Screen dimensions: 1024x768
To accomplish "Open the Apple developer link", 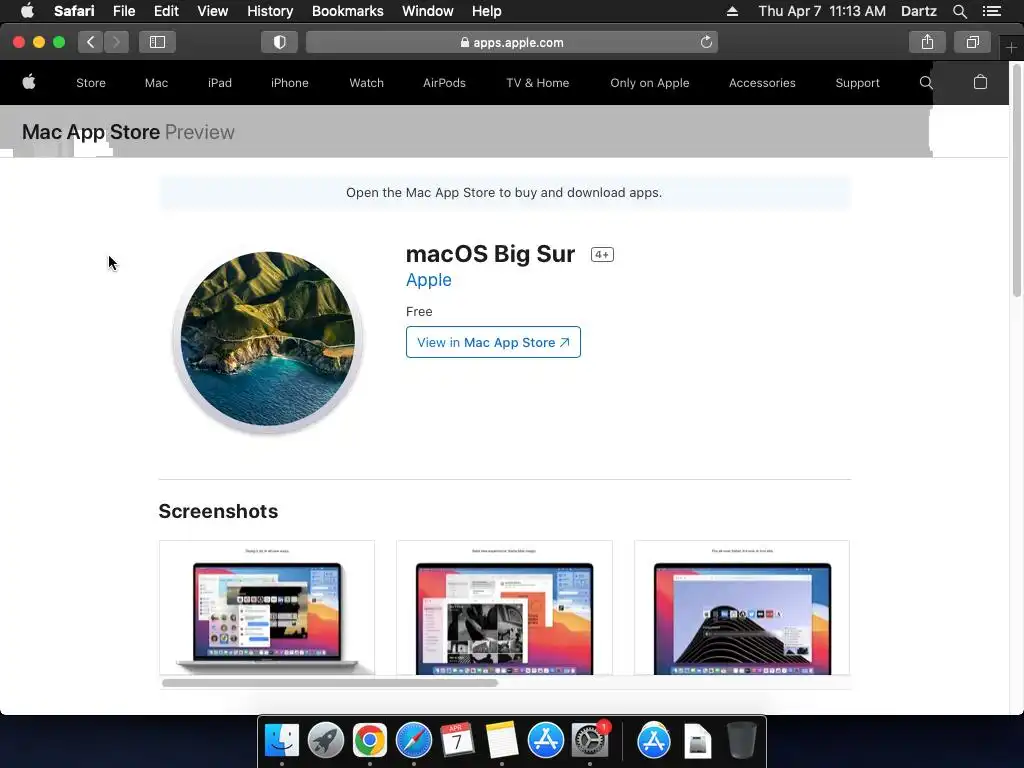I will point(428,280).
